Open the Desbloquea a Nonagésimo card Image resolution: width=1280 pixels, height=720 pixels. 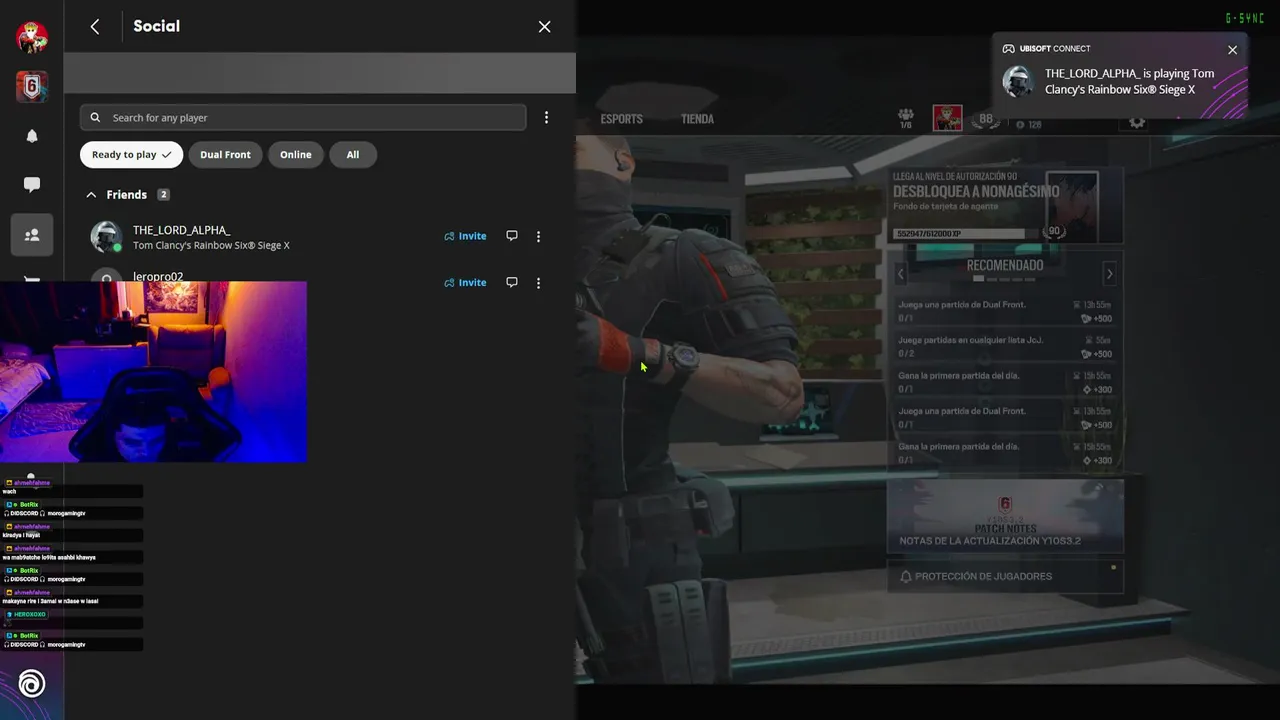1005,207
